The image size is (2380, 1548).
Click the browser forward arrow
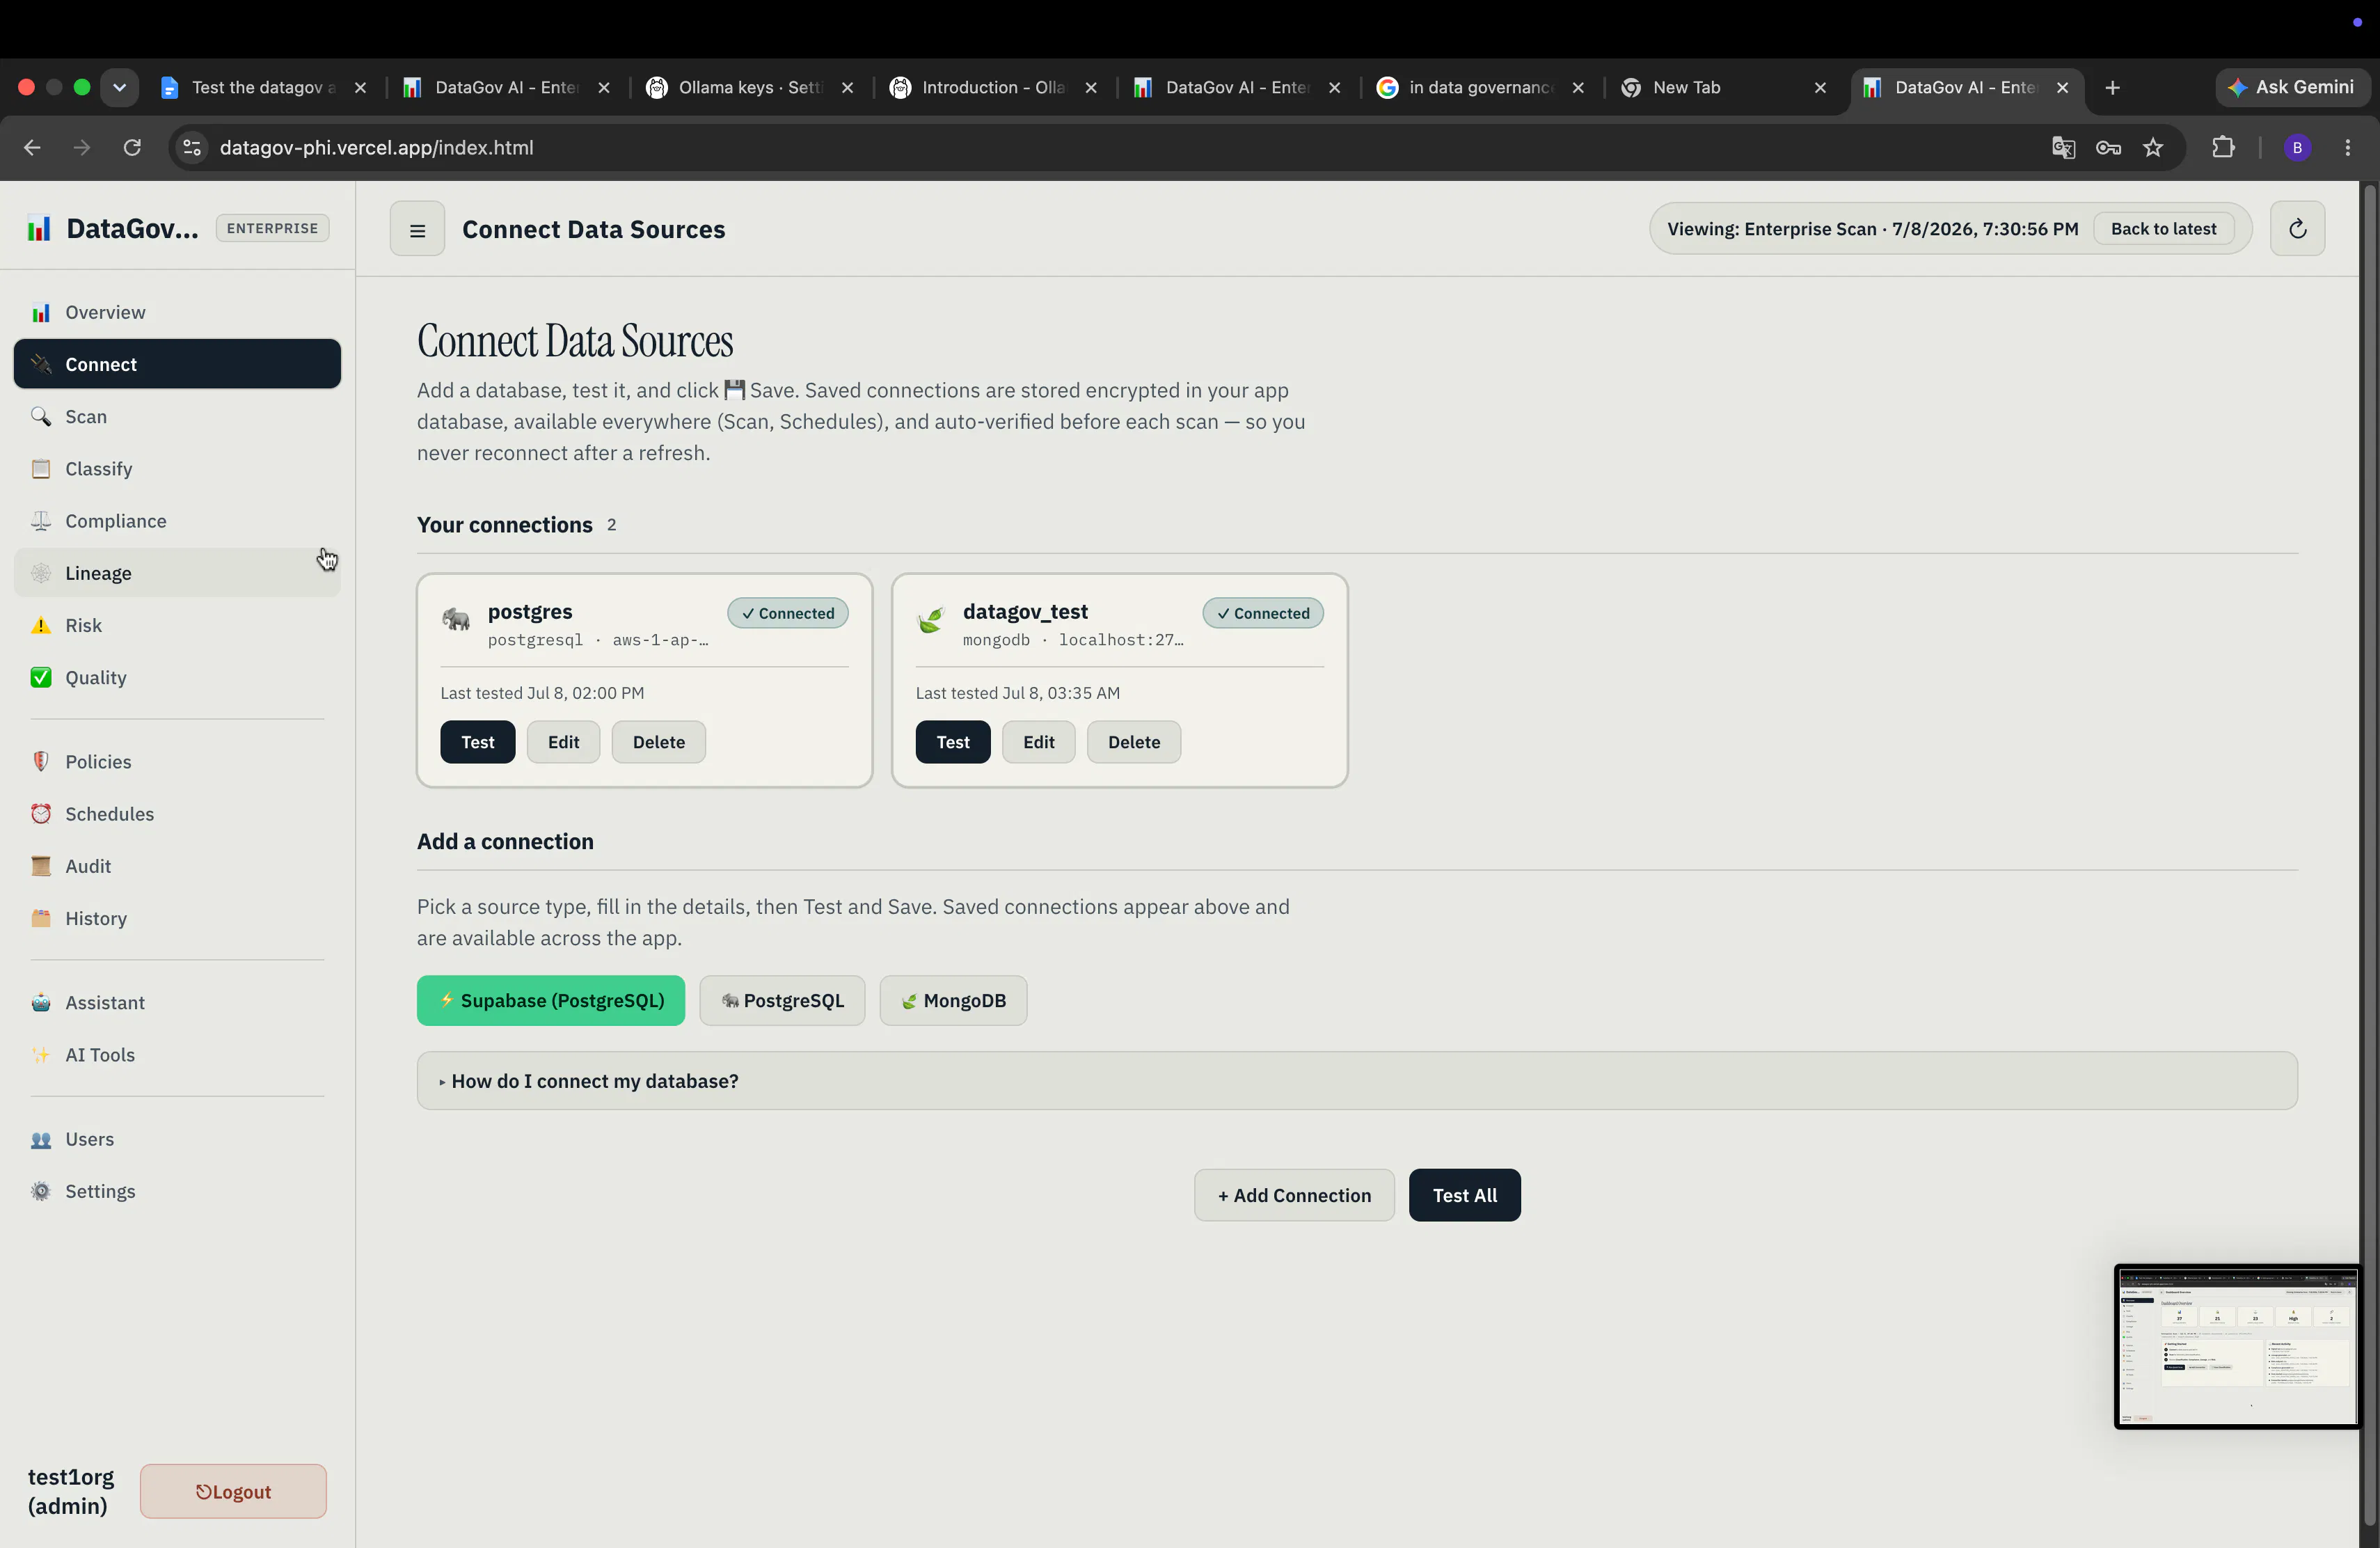click(x=82, y=147)
